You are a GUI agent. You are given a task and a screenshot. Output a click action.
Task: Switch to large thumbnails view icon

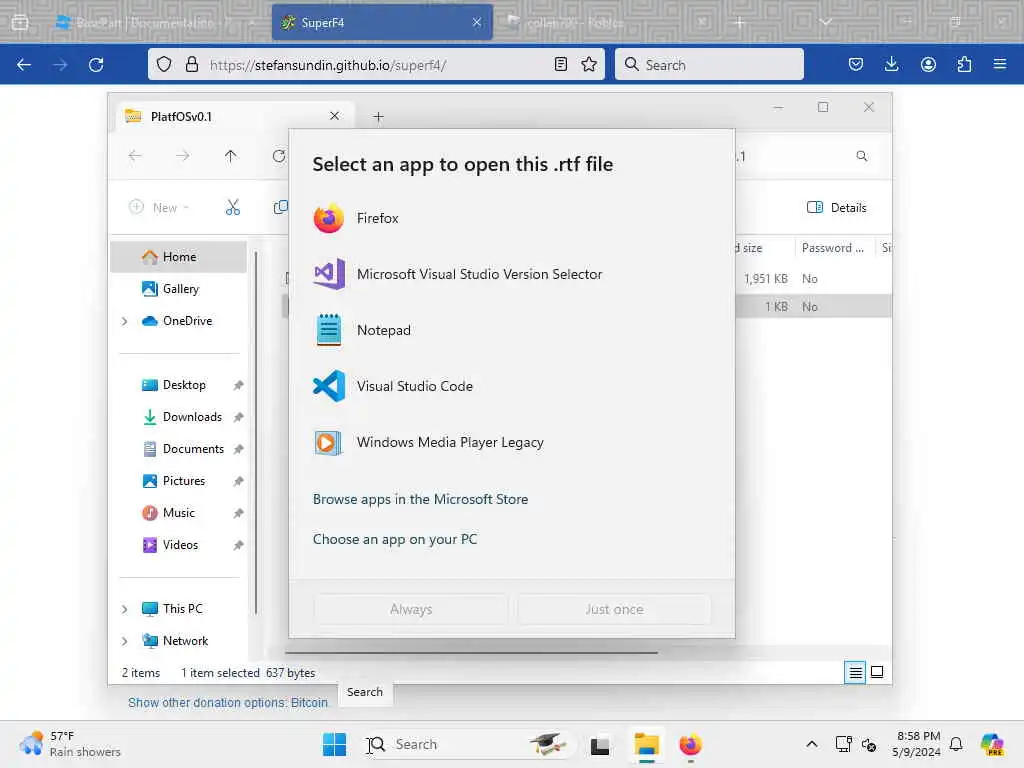tap(877, 672)
